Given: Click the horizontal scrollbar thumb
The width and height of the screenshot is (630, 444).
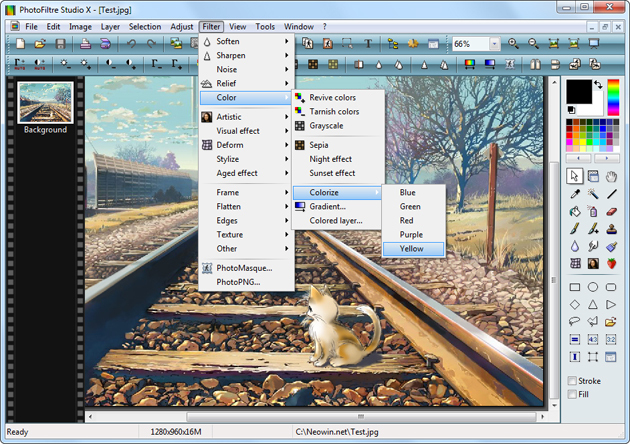Looking at the screenshot, I should click(x=361, y=416).
